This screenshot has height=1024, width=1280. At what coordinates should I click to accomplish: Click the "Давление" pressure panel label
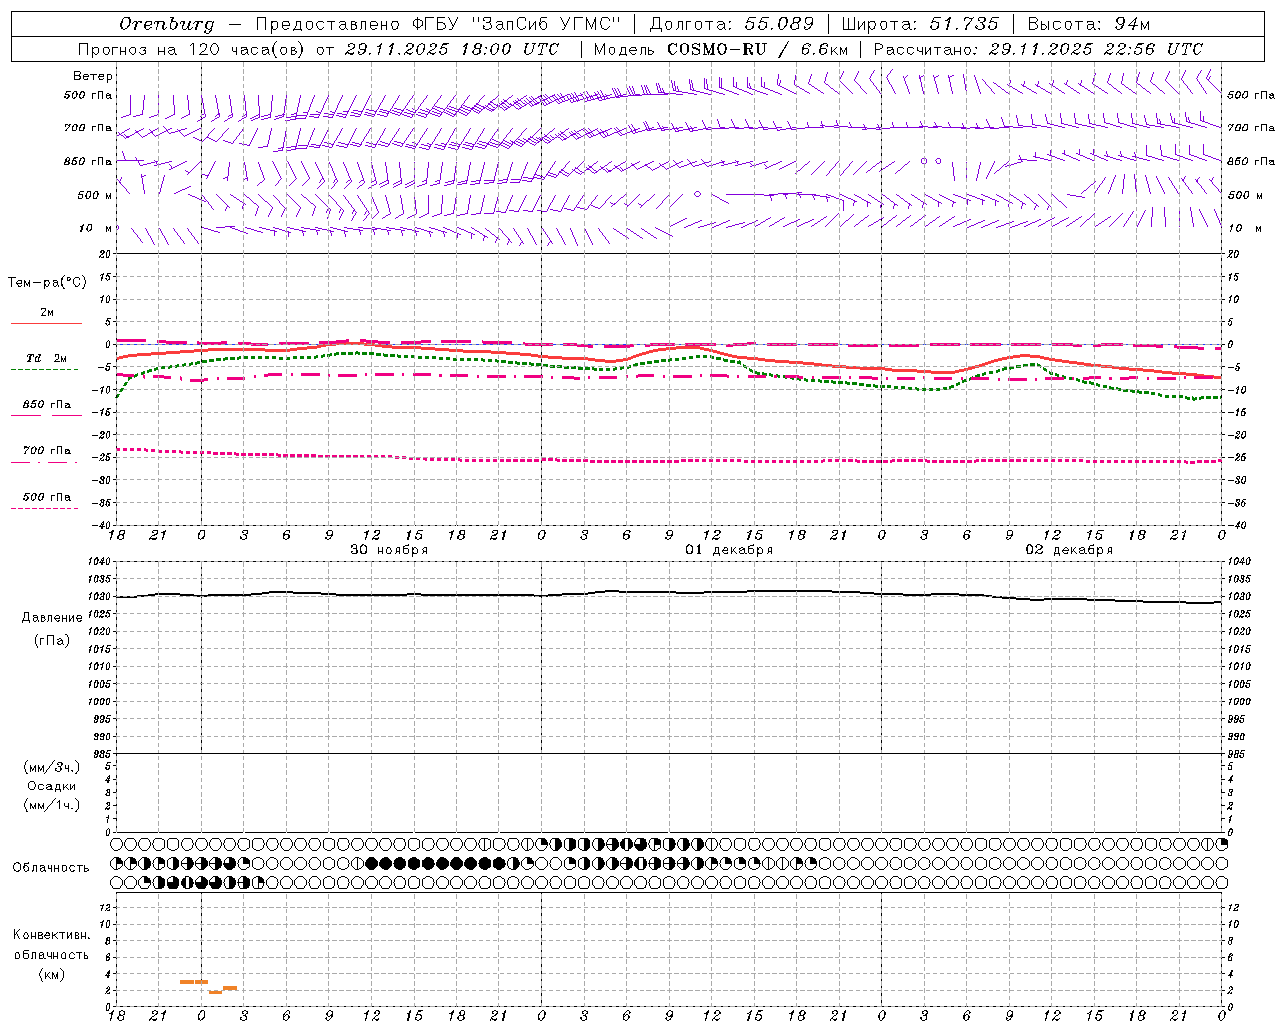[x=52, y=618]
